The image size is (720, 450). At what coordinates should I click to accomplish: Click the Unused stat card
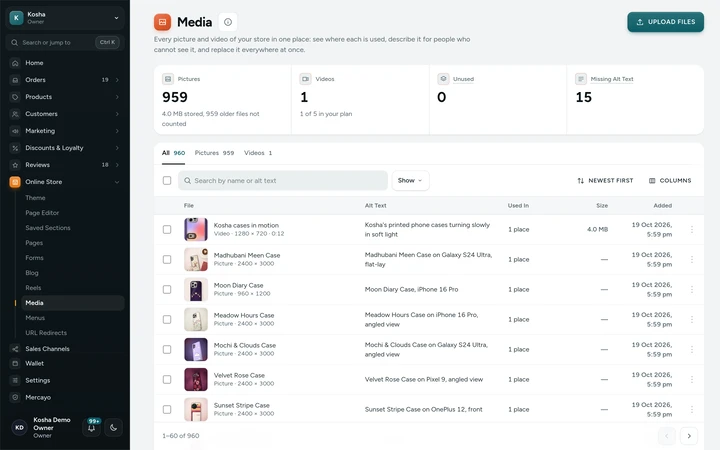click(498, 100)
